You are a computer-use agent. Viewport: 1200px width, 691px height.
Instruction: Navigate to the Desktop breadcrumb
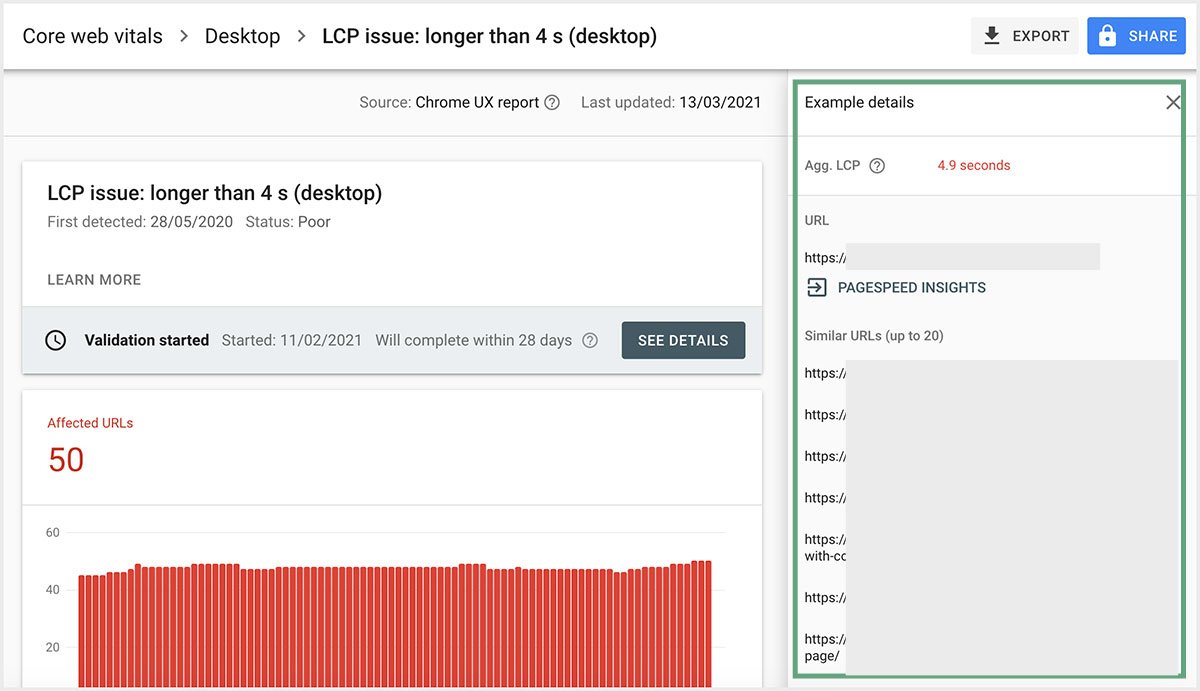coord(242,36)
